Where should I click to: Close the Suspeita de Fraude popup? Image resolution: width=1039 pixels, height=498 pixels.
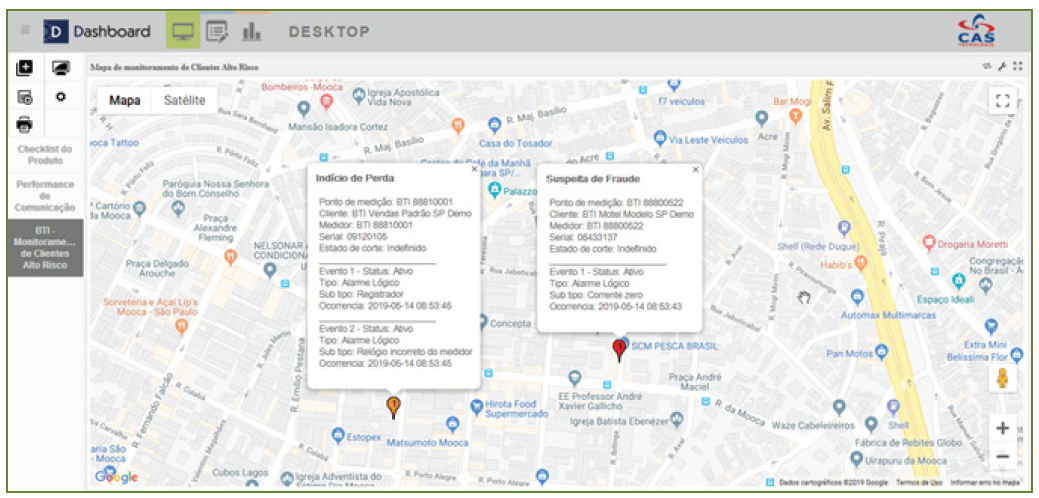[x=695, y=170]
